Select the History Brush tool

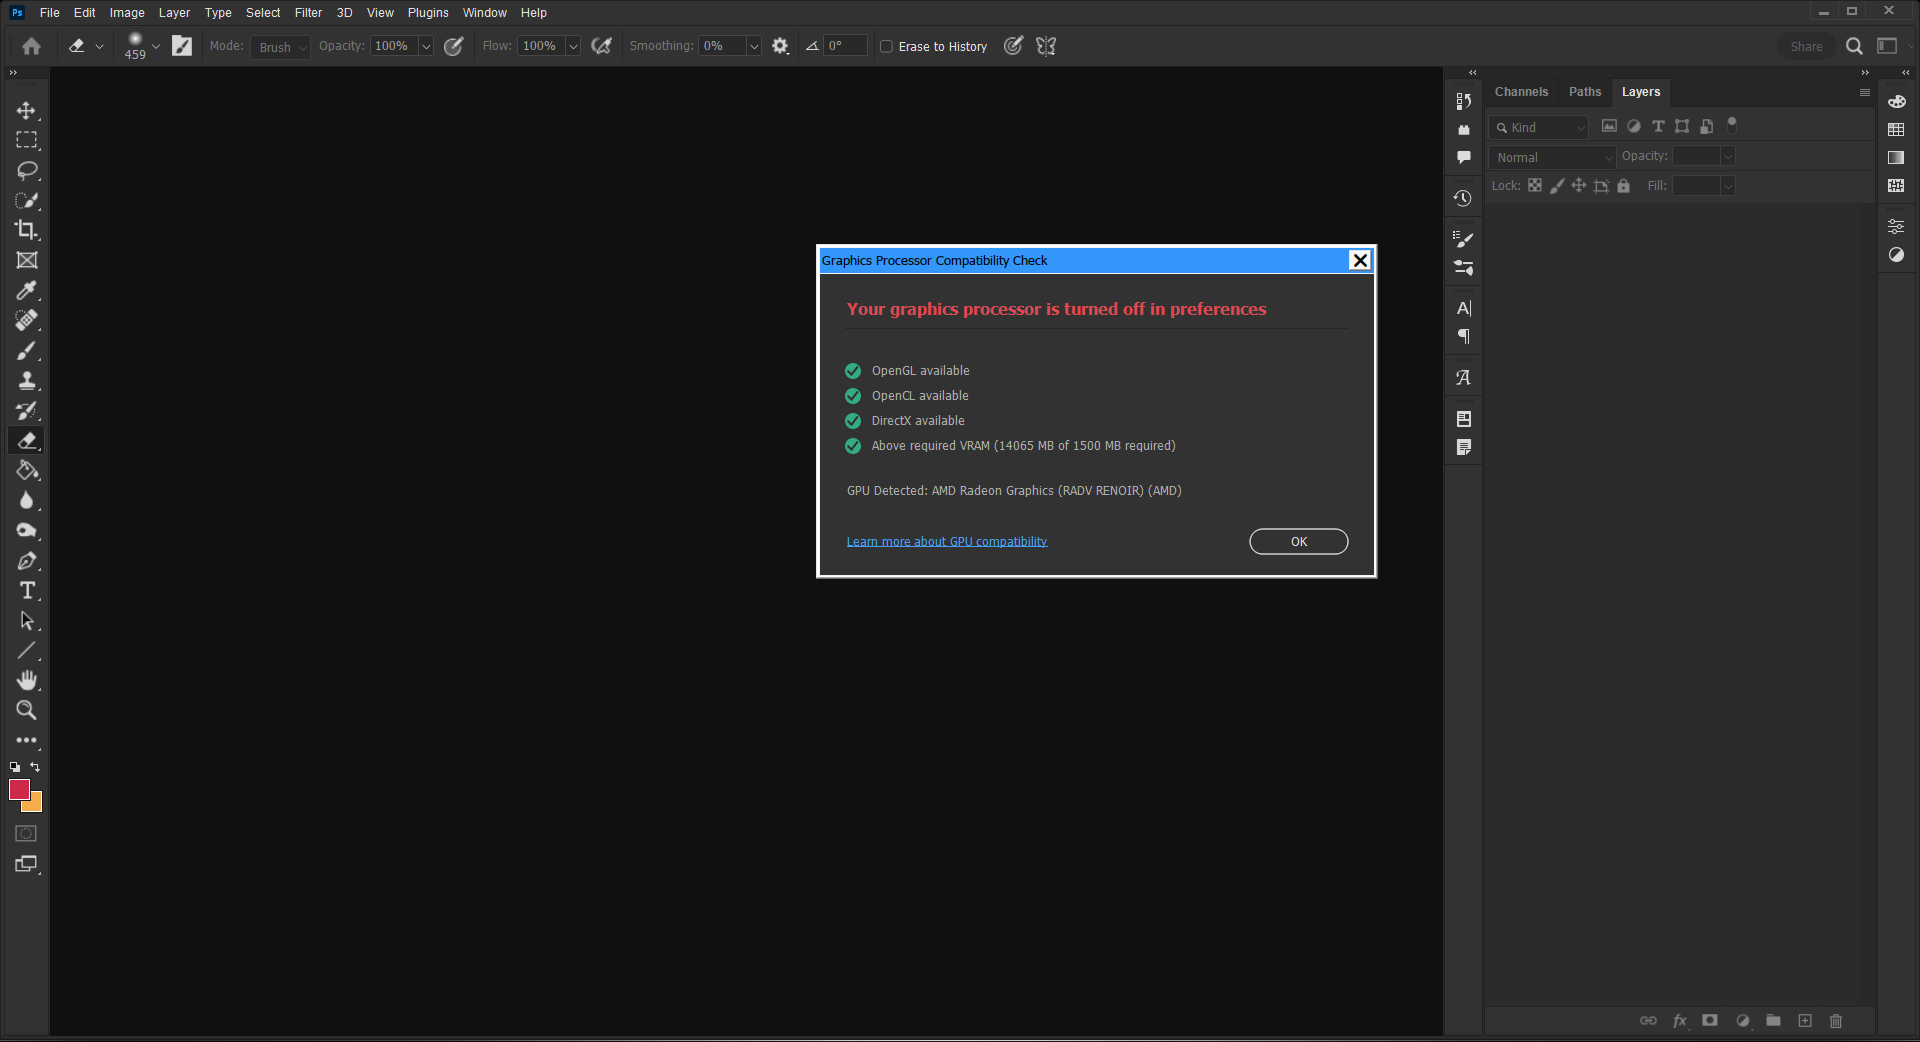[x=27, y=410]
